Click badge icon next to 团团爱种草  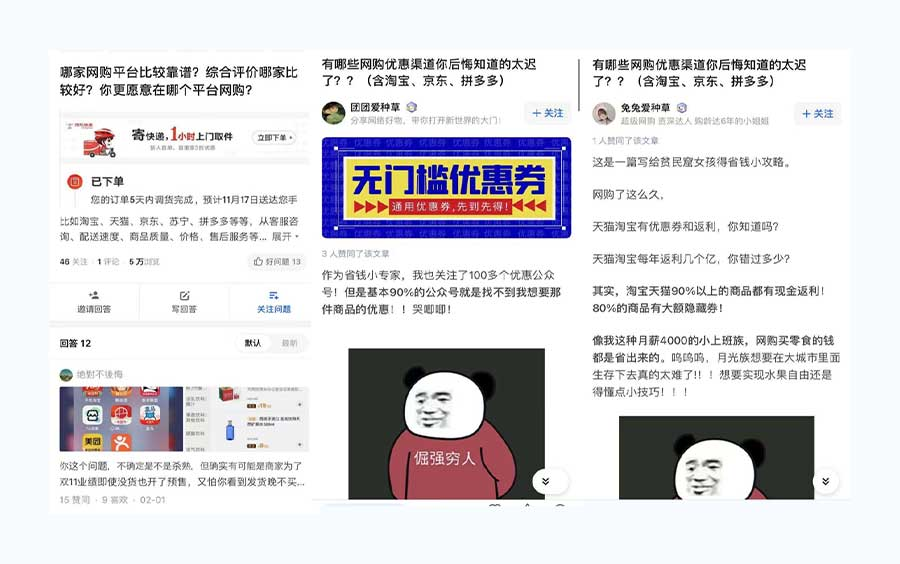point(412,107)
